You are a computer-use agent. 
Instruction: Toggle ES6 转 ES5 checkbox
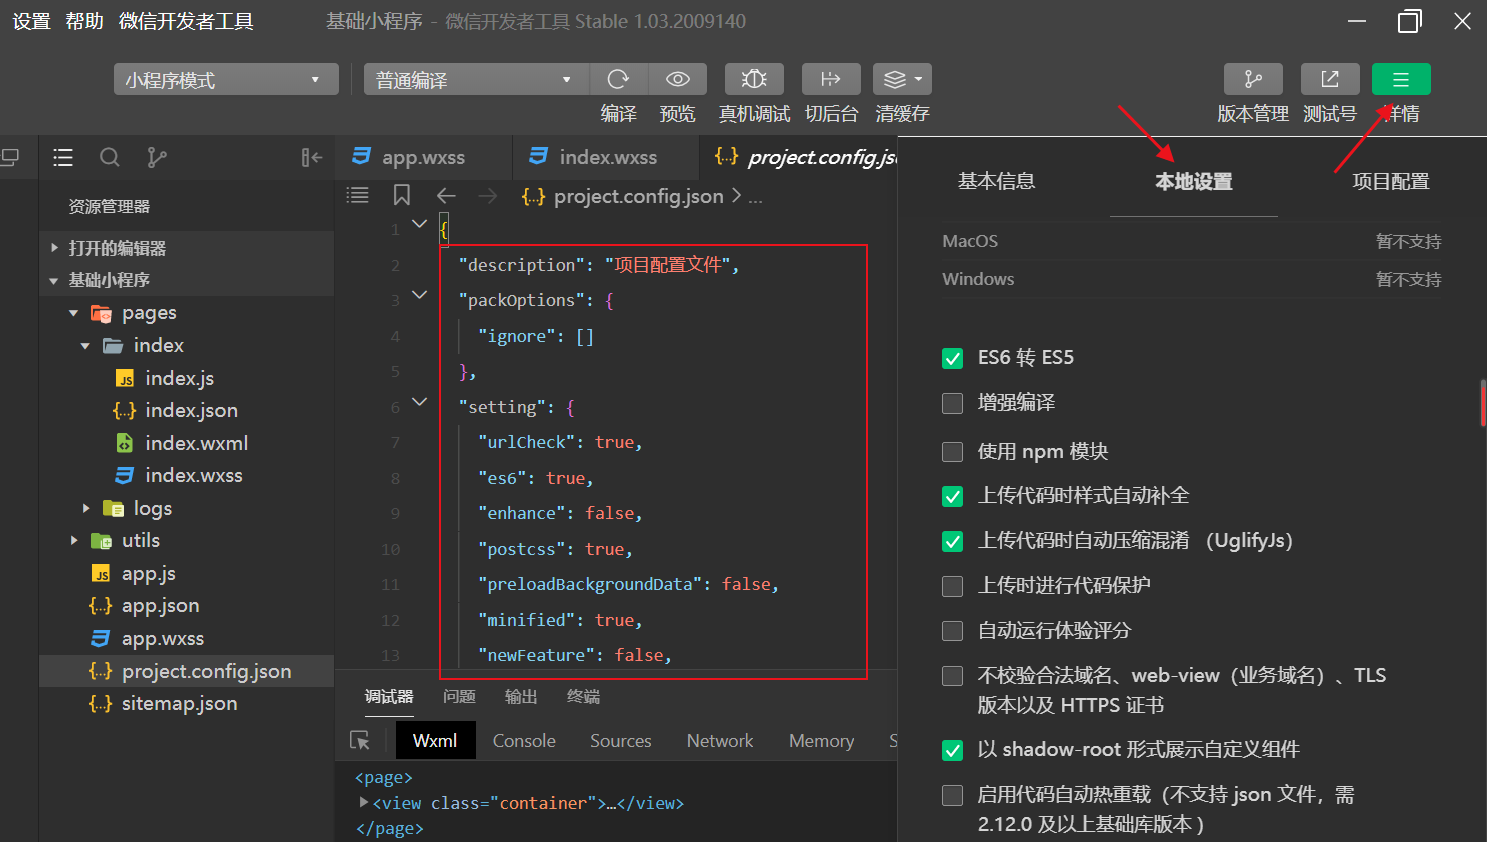pyautogui.click(x=952, y=358)
